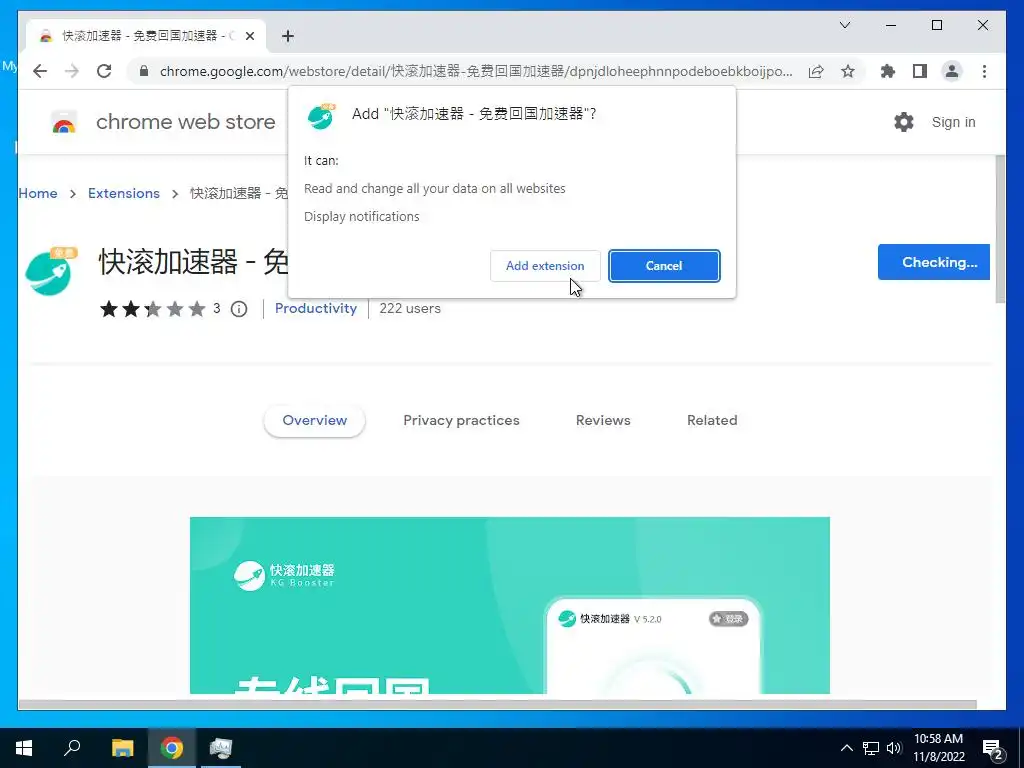
Task: Switch to the Related tab
Action: (x=712, y=421)
